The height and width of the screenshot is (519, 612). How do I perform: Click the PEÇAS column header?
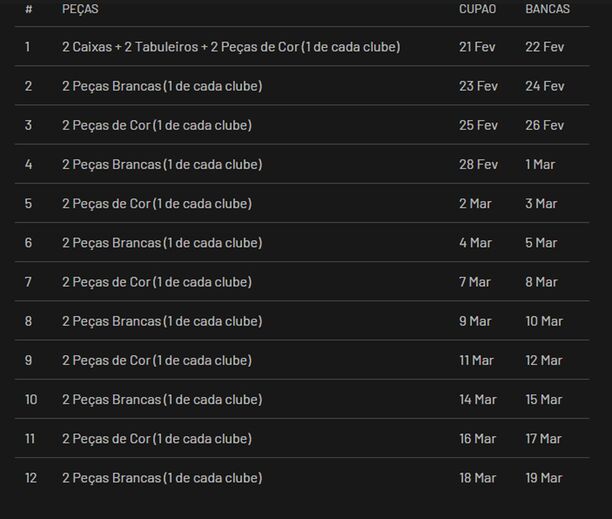coord(80,9)
